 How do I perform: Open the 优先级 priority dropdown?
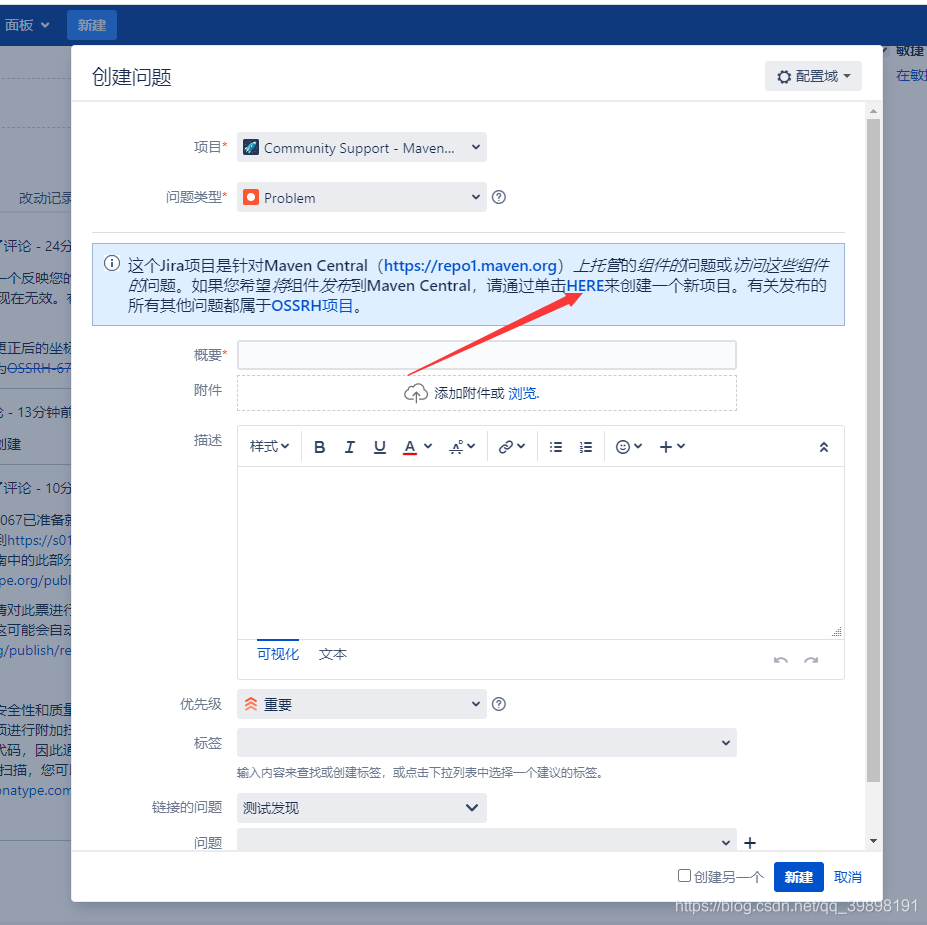click(362, 704)
